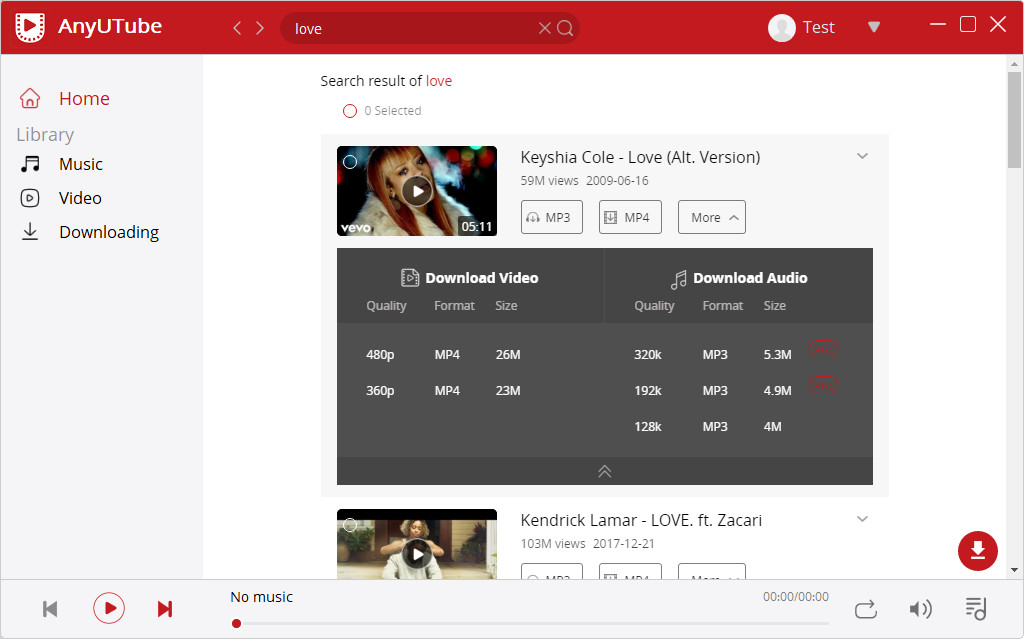Open the Video library
This screenshot has height=639, width=1024.
coord(80,198)
